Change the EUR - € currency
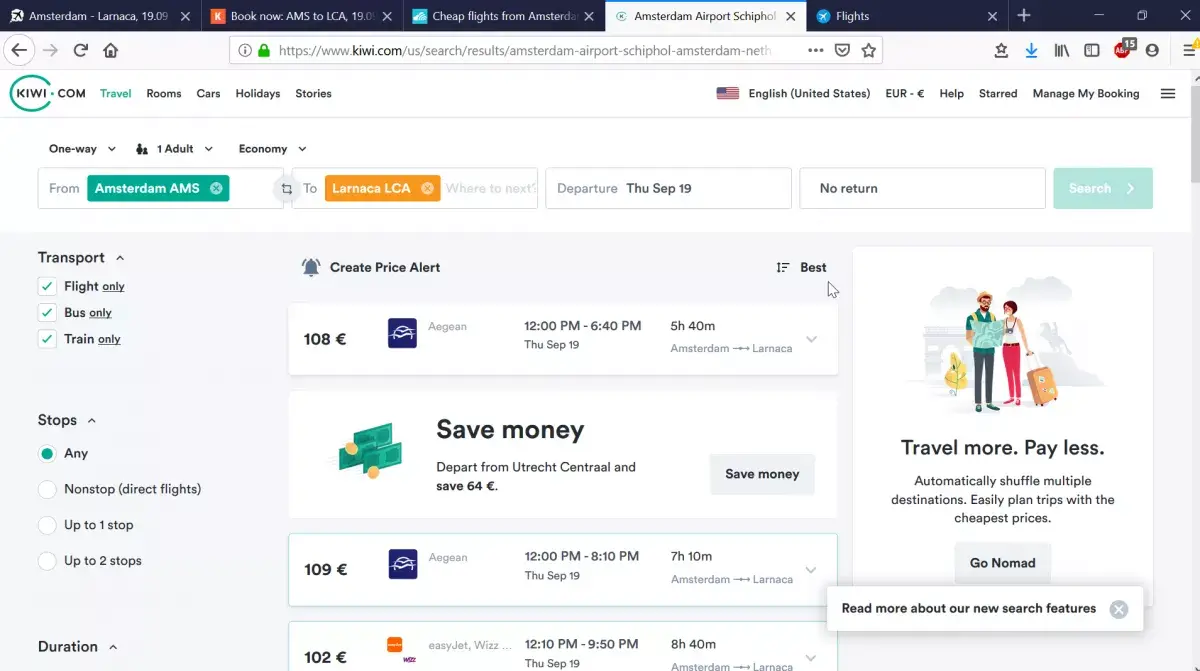1200x671 pixels. coord(905,94)
